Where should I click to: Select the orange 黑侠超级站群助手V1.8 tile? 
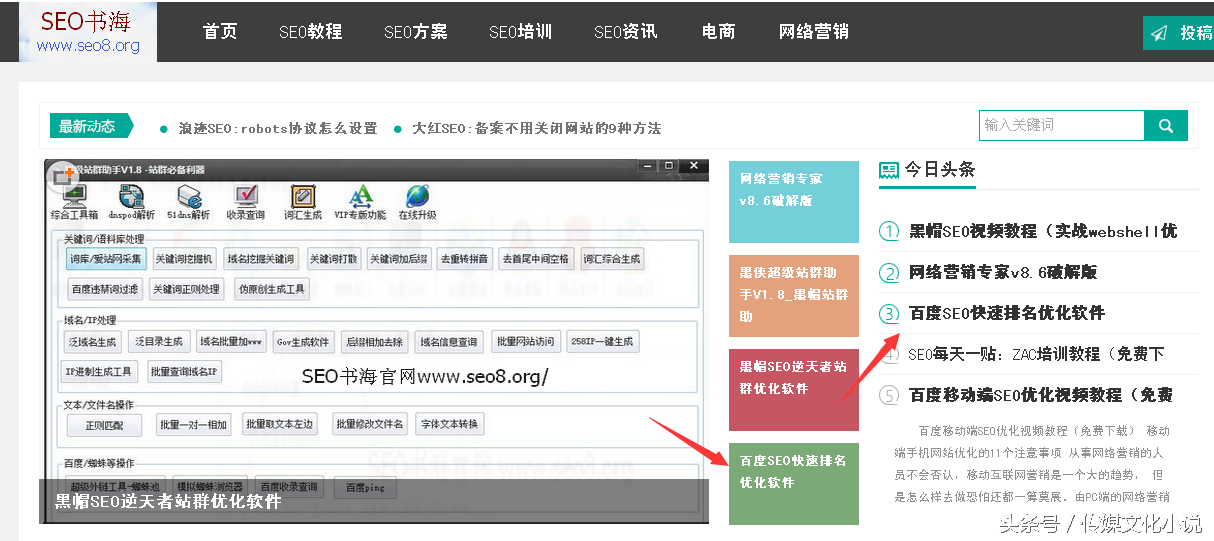coord(794,295)
